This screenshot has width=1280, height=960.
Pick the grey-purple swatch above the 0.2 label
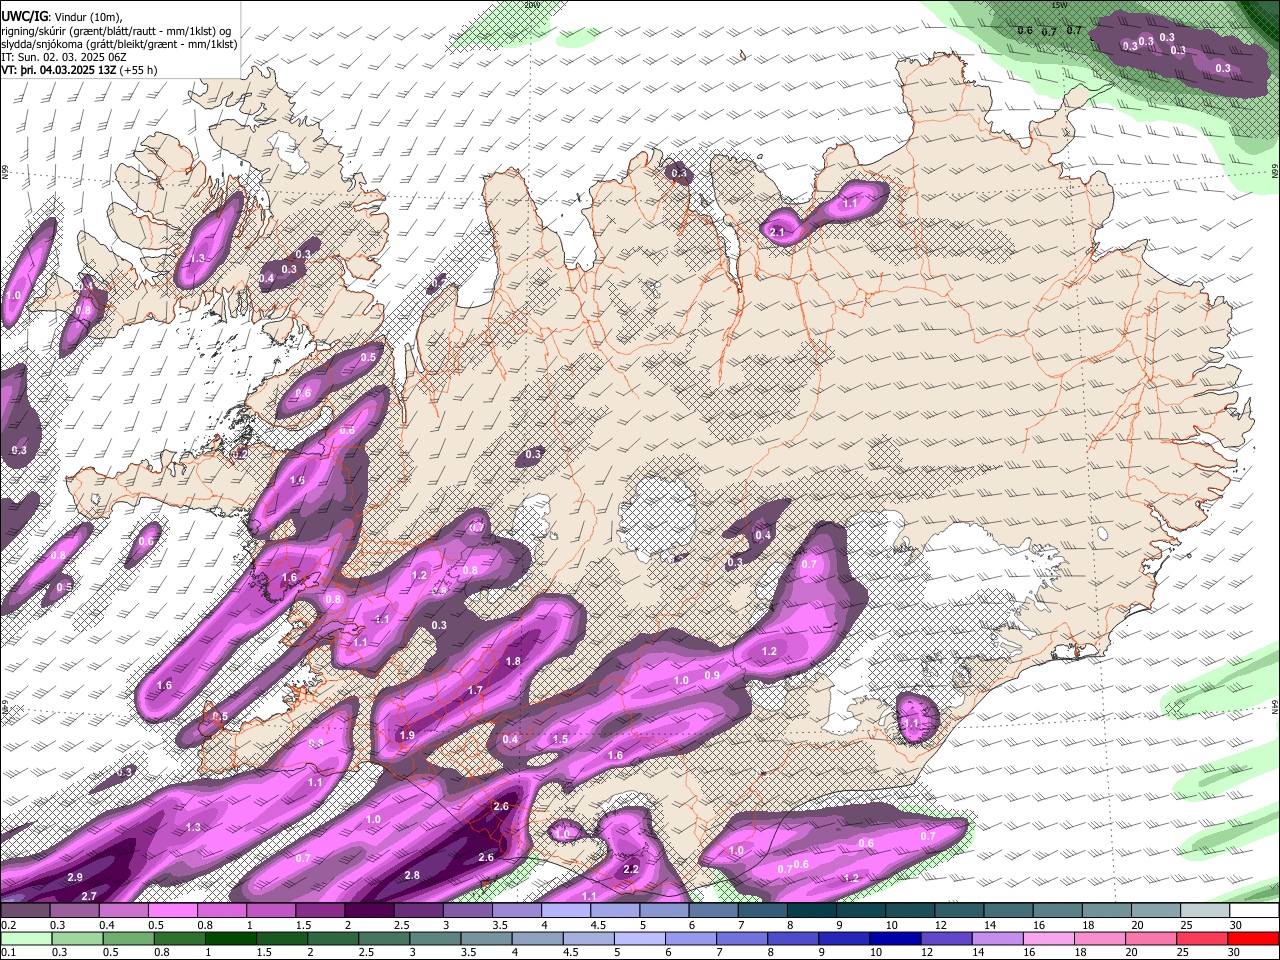(25, 910)
